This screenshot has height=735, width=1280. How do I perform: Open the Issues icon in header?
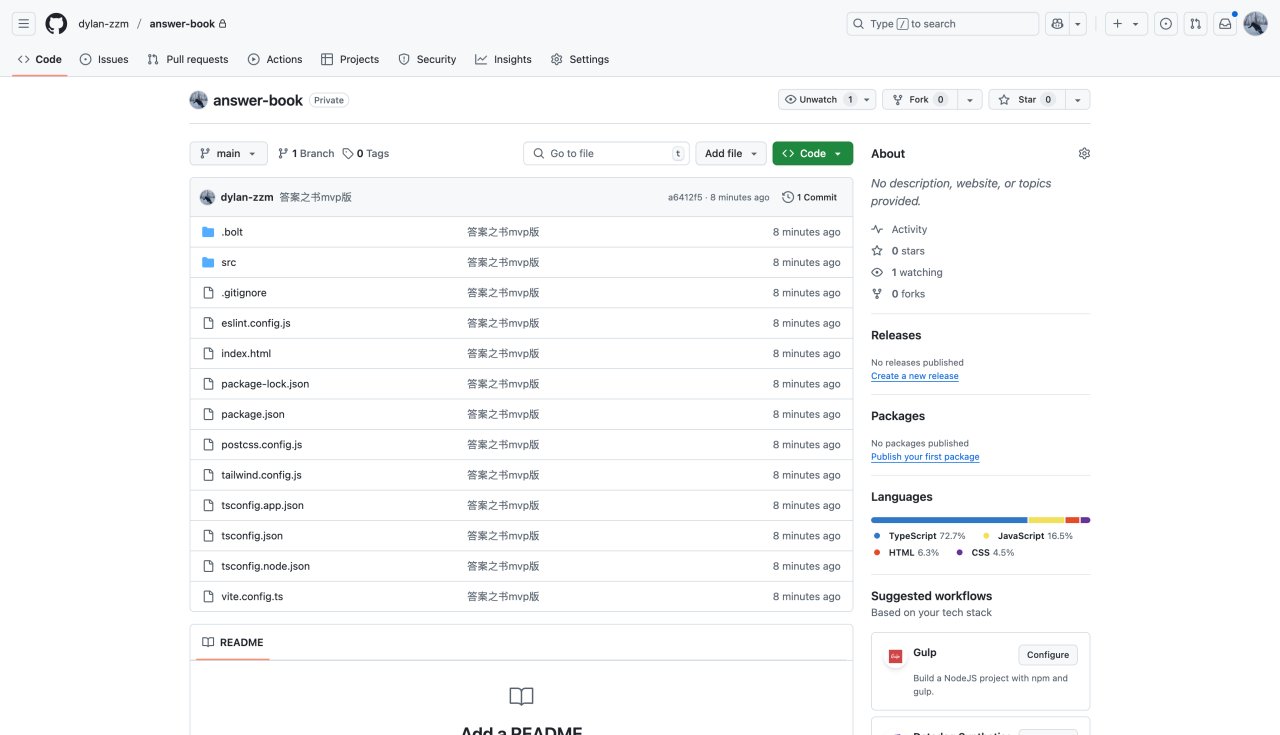coord(1165,24)
